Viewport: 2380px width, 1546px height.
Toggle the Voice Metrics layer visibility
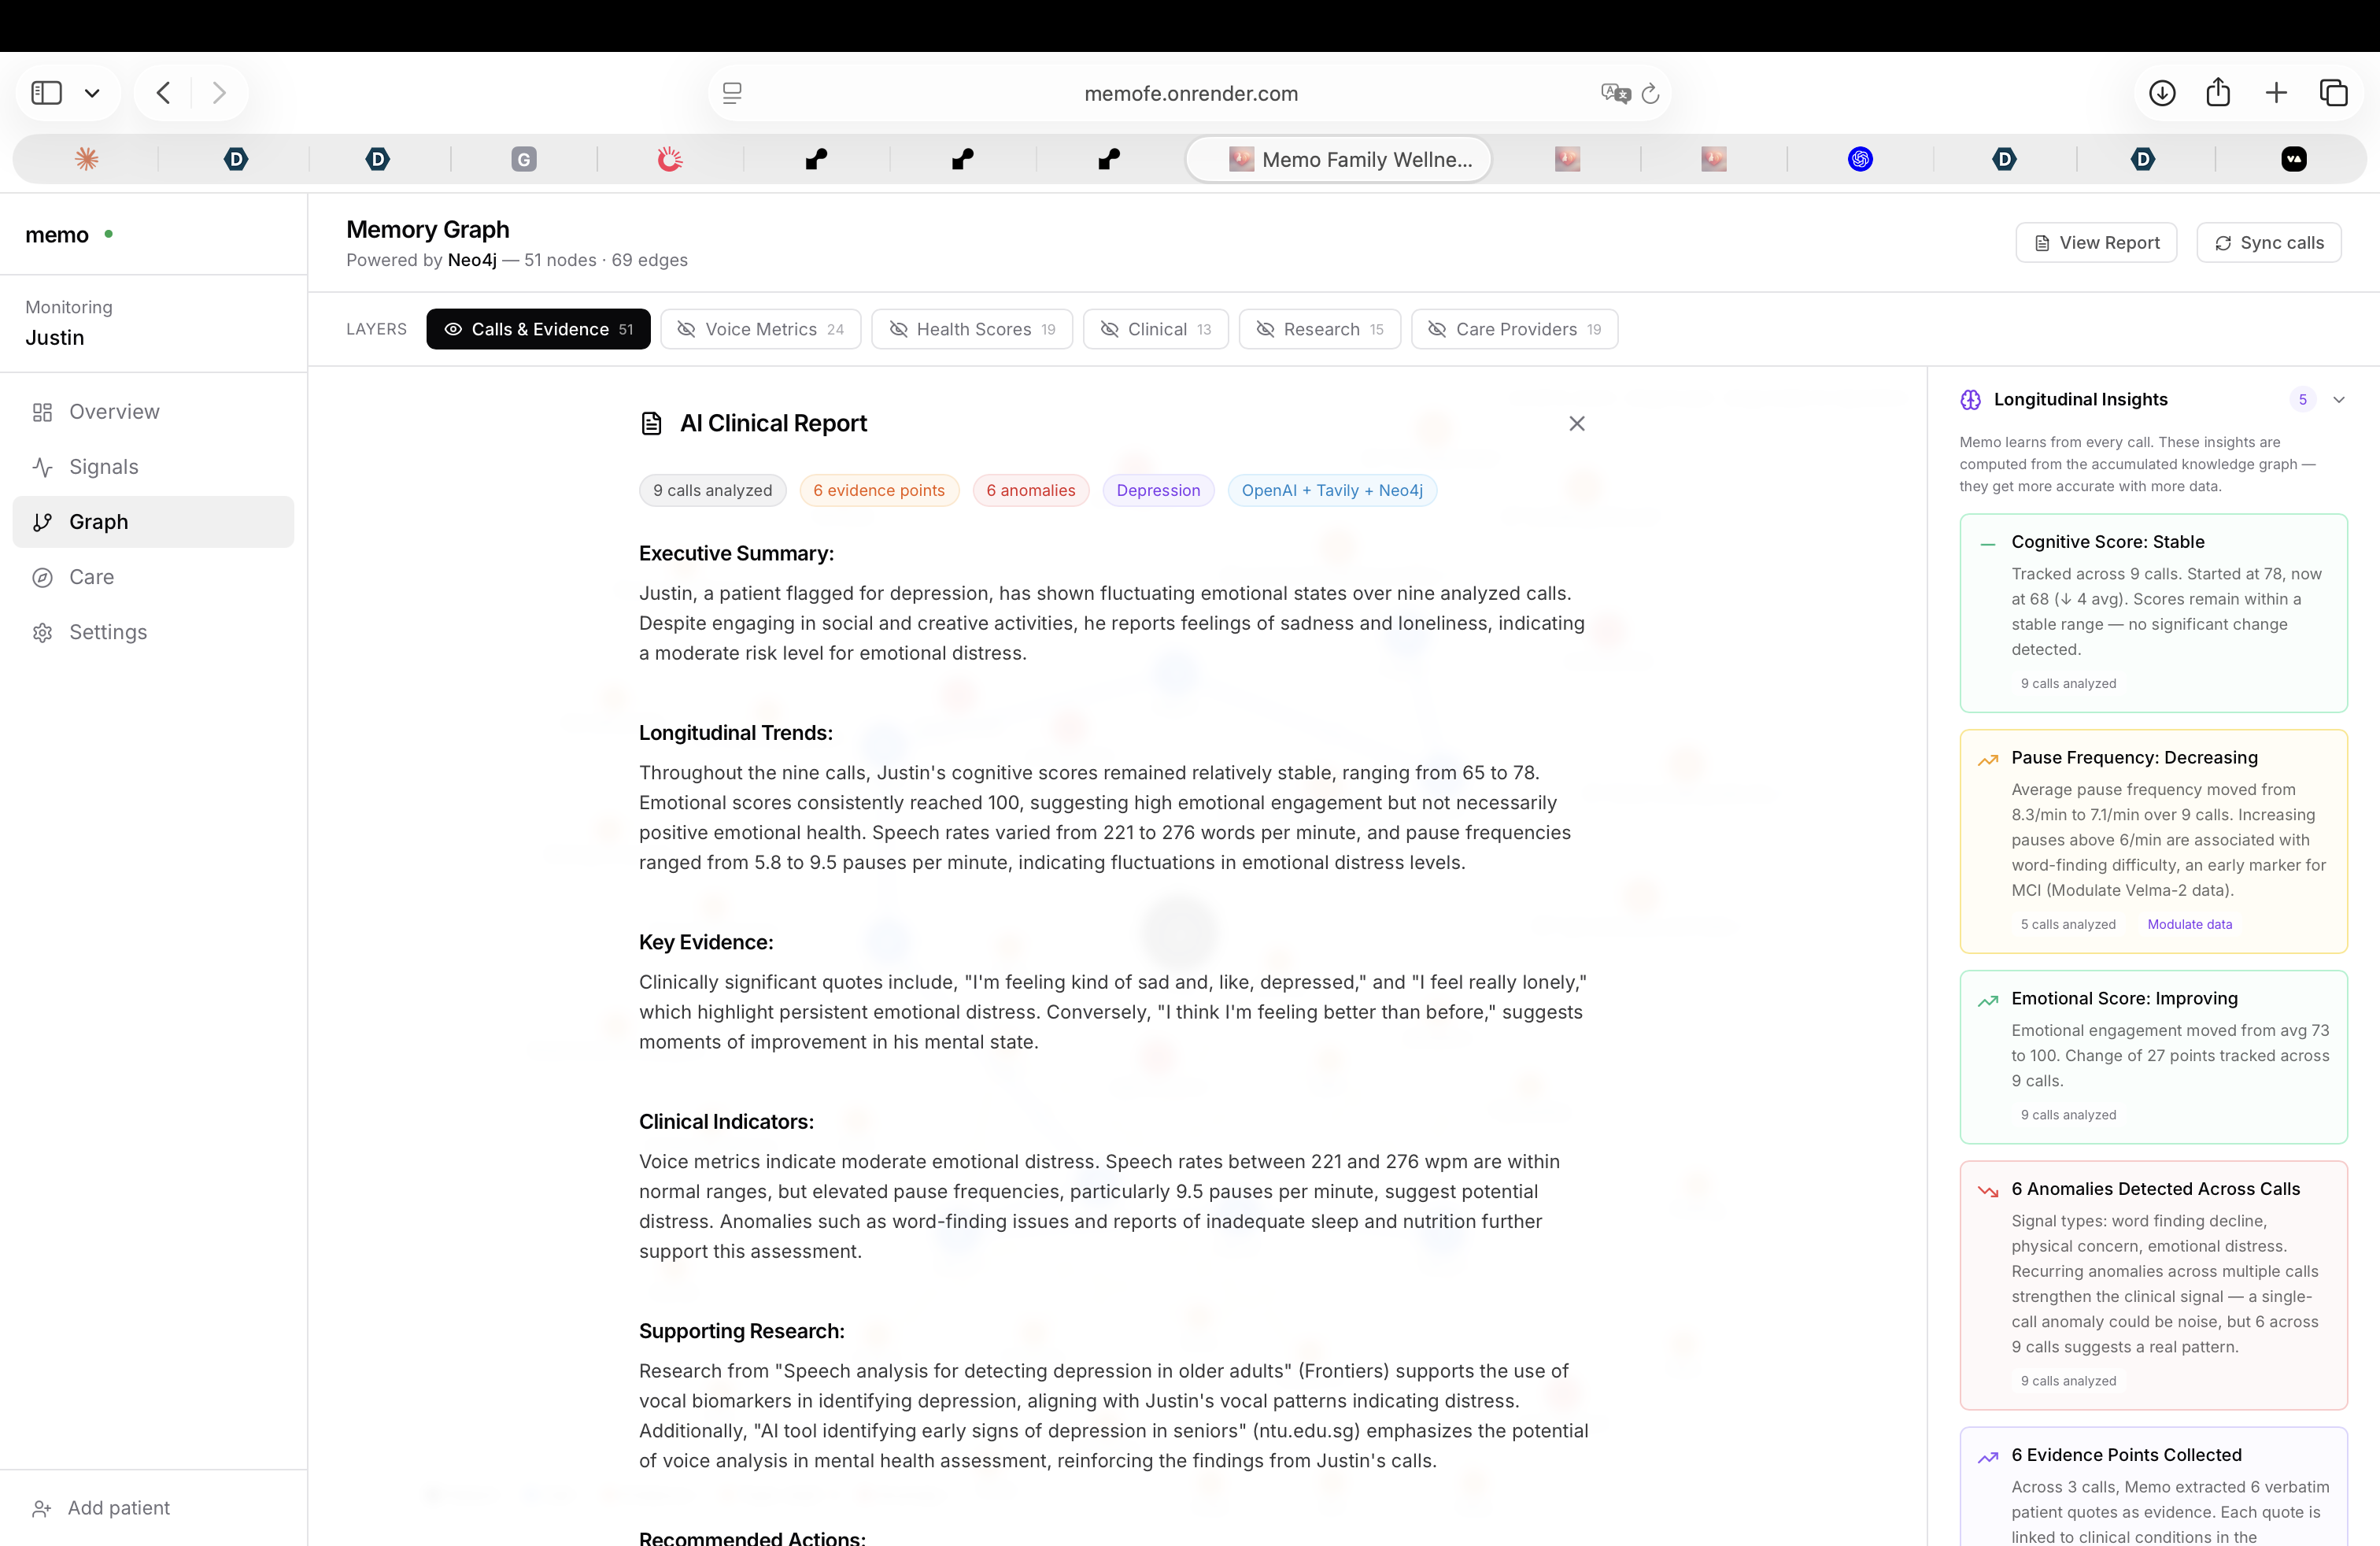tap(760, 329)
